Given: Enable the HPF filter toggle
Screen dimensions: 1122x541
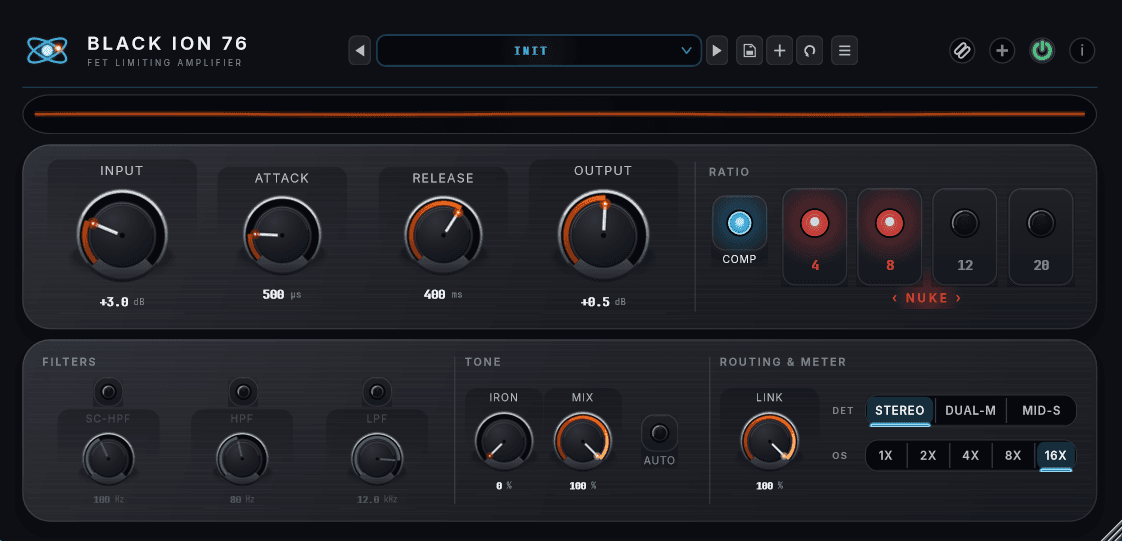Looking at the screenshot, I should (243, 391).
